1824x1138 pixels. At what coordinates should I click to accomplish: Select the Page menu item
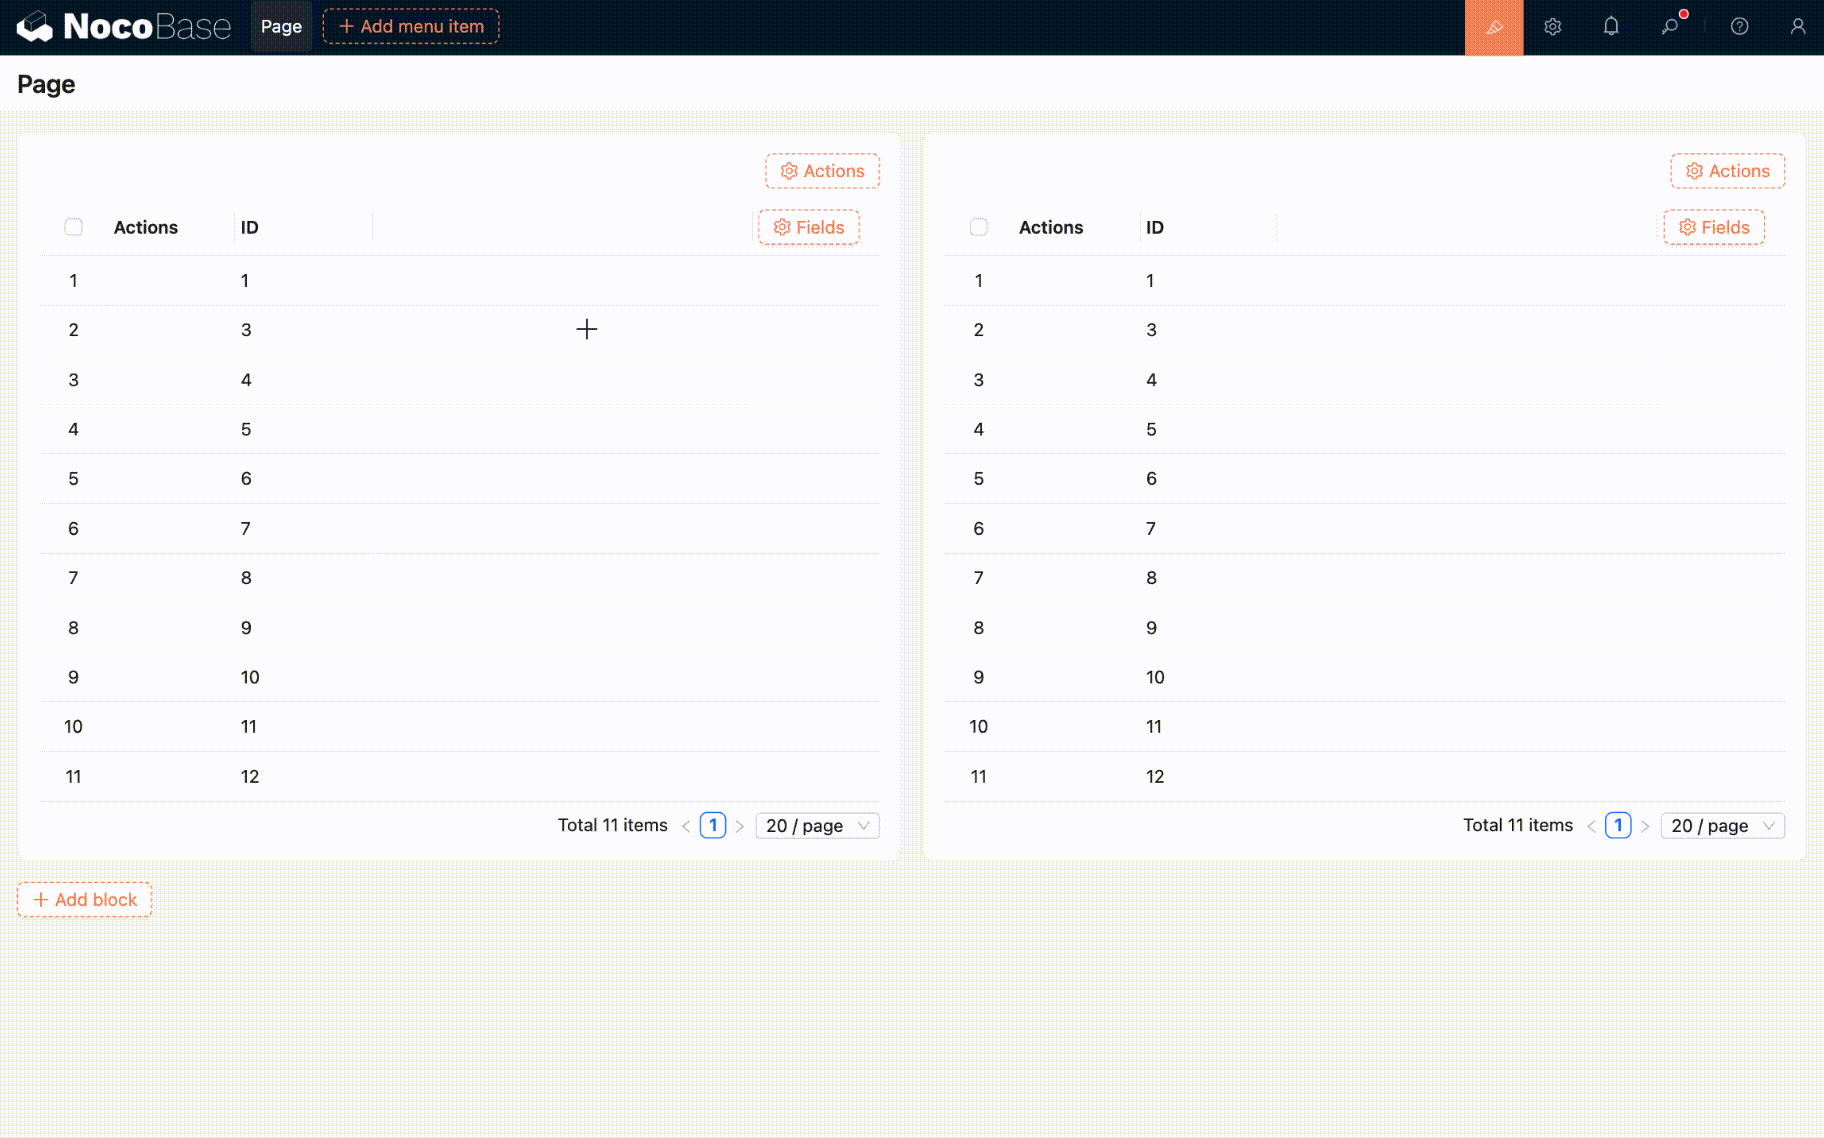pyautogui.click(x=281, y=27)
